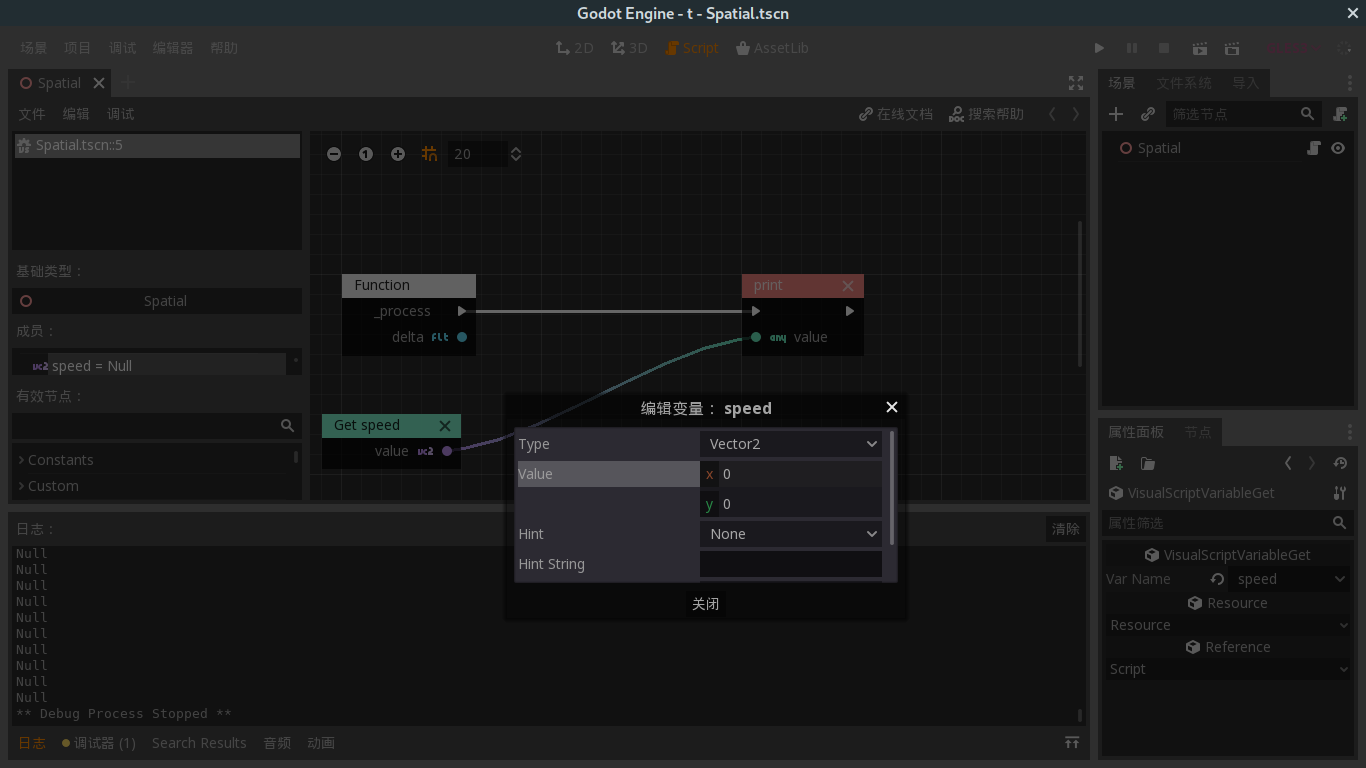This screenshot has width=1366, height=768.
Task: Toggle distraction-free mode in the script editor
Action: tap(1075, 84)
